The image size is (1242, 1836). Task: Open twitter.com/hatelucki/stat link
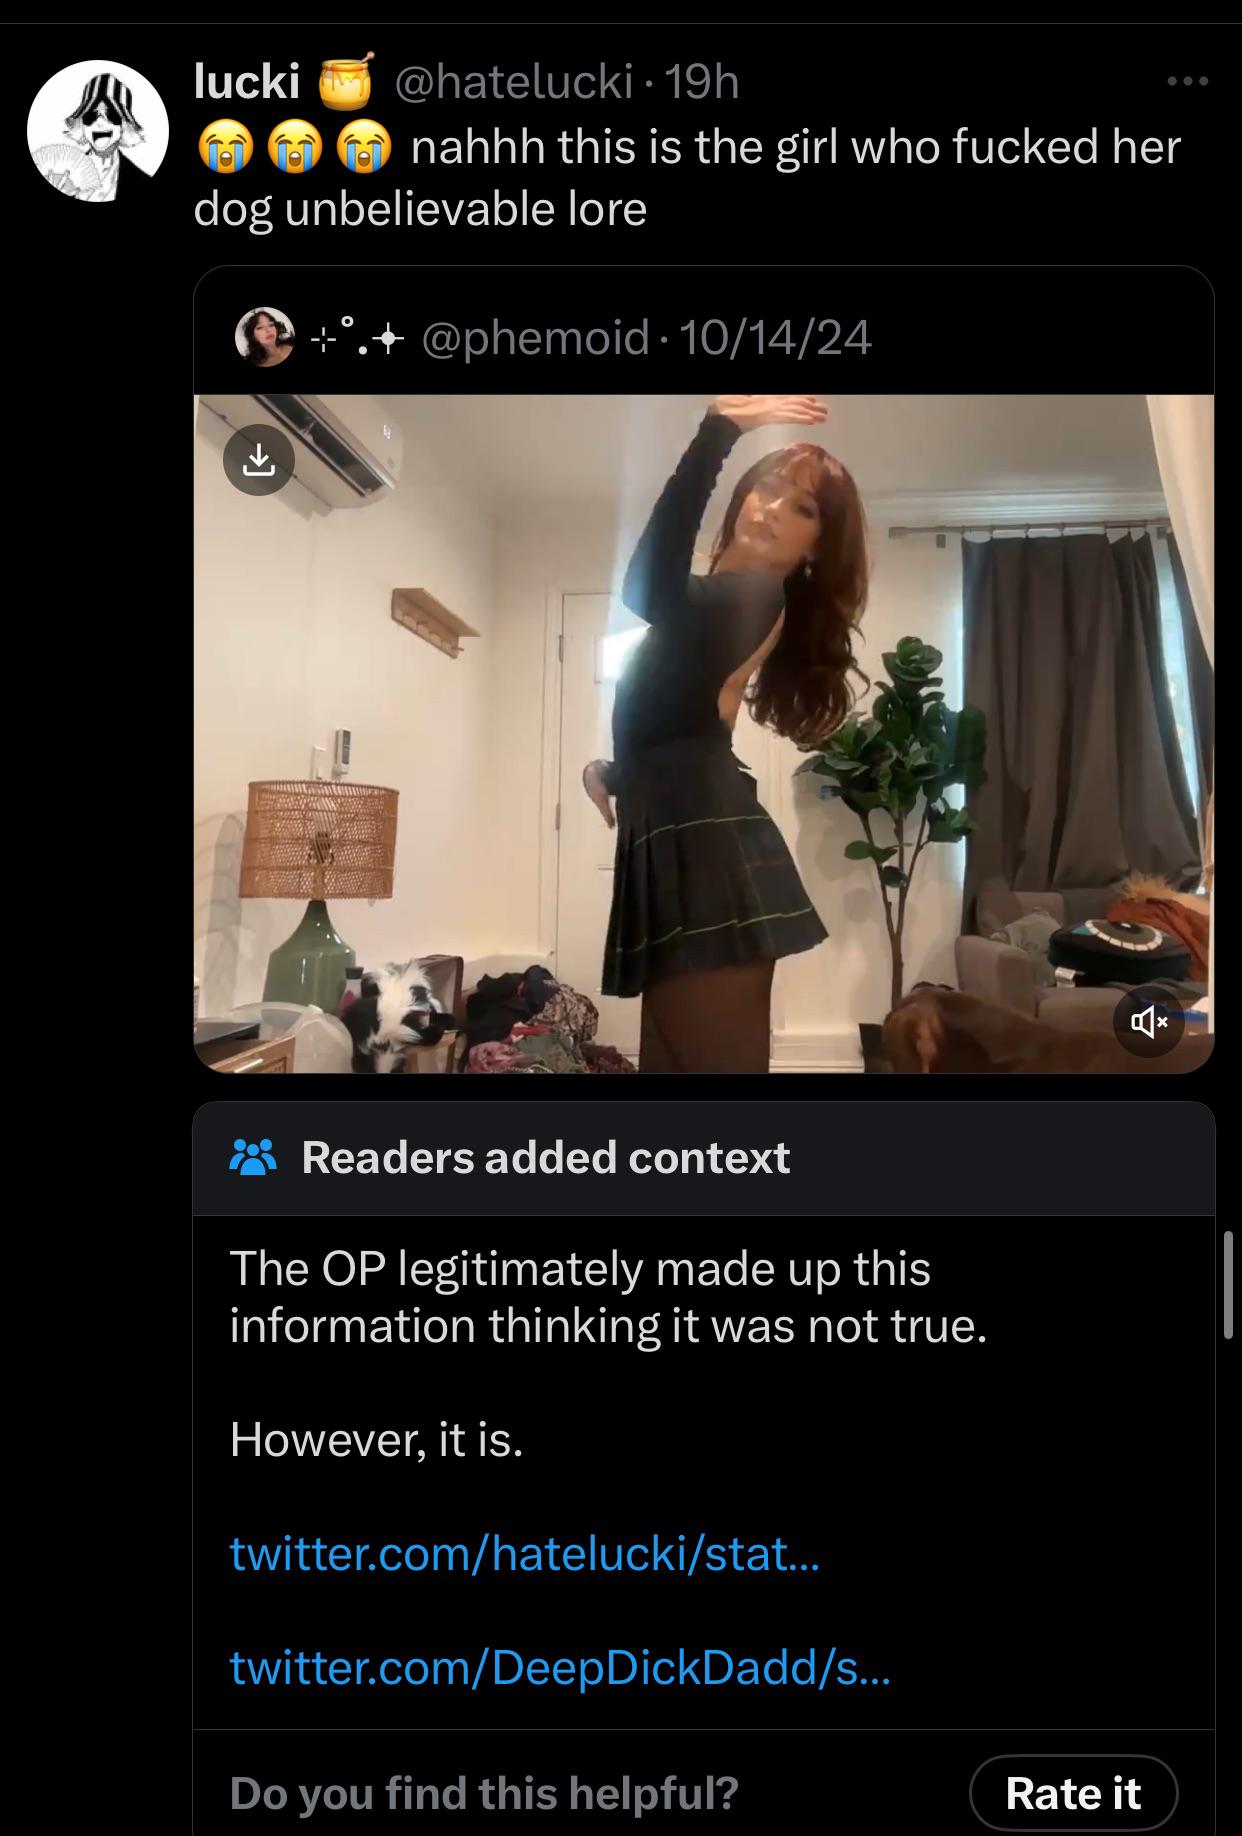click(x=524, y=1553)
